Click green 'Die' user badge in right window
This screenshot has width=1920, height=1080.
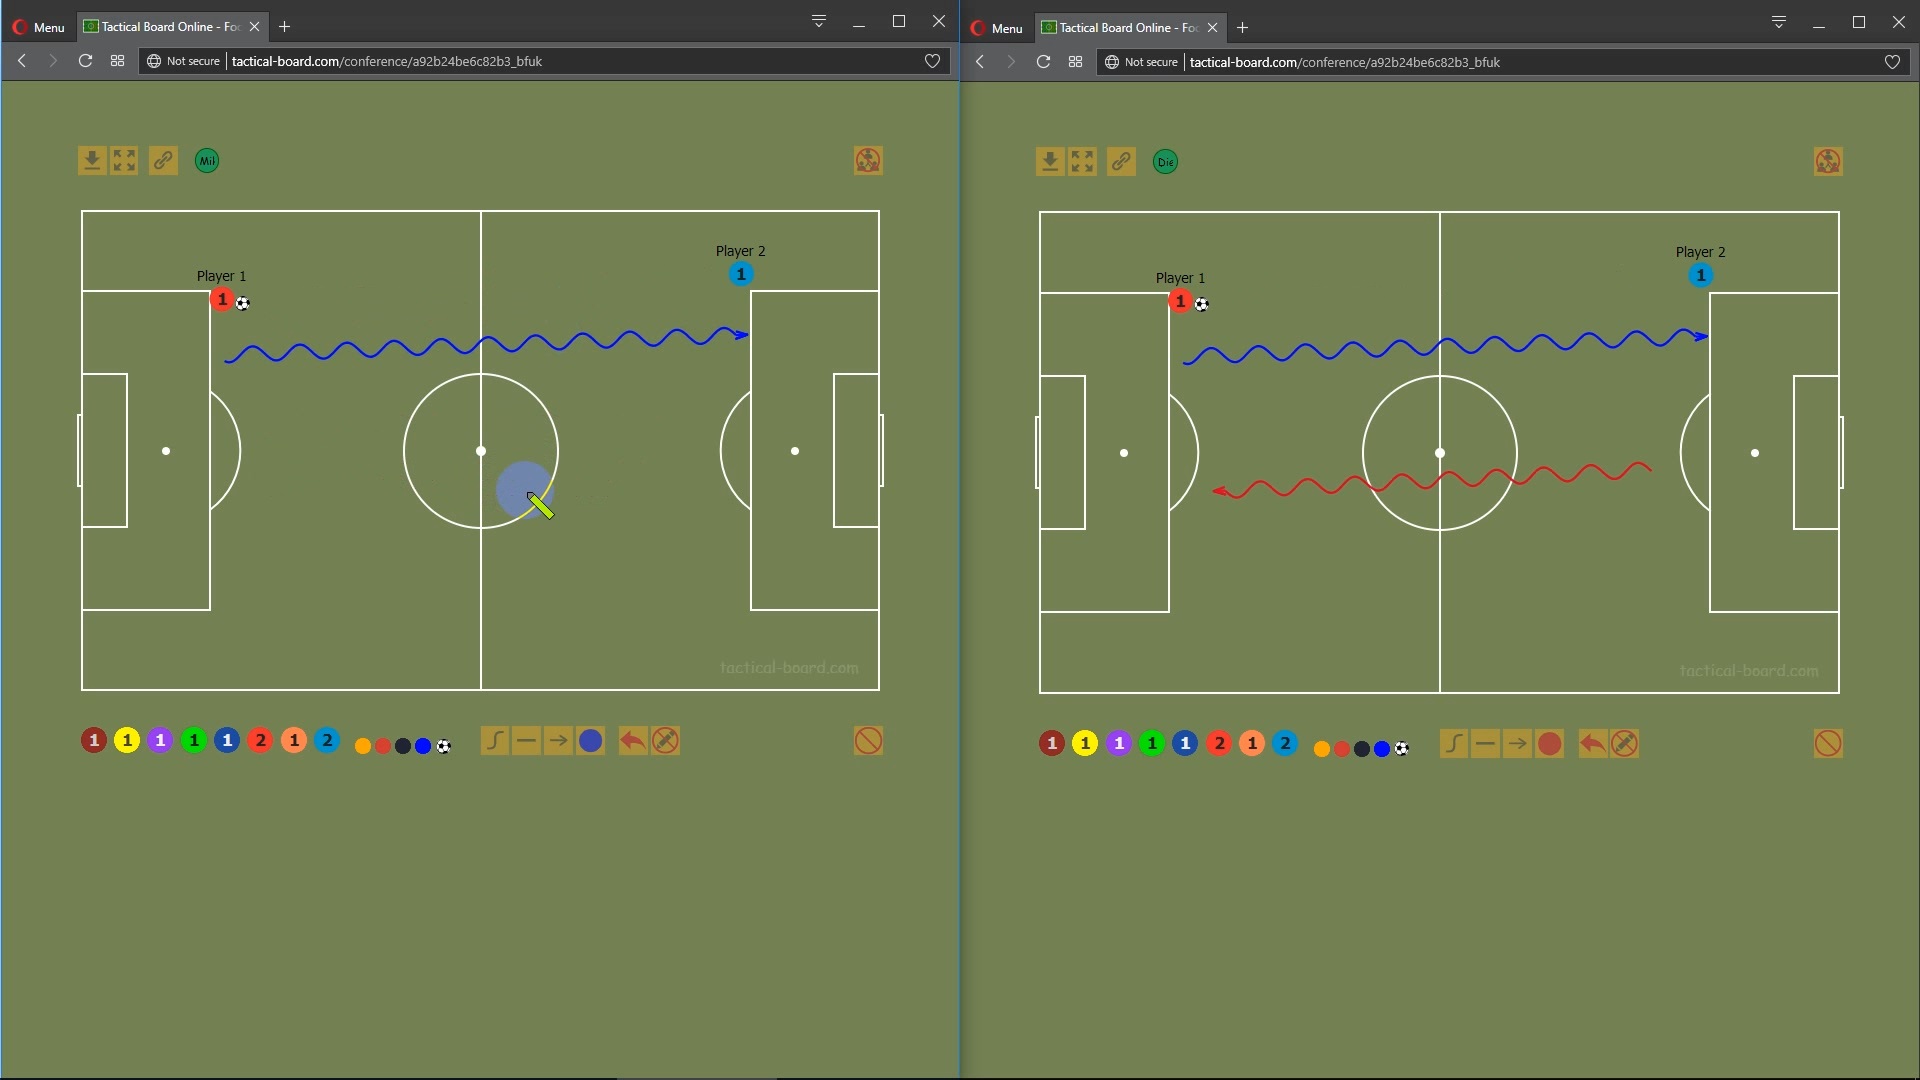[1166, 162]
